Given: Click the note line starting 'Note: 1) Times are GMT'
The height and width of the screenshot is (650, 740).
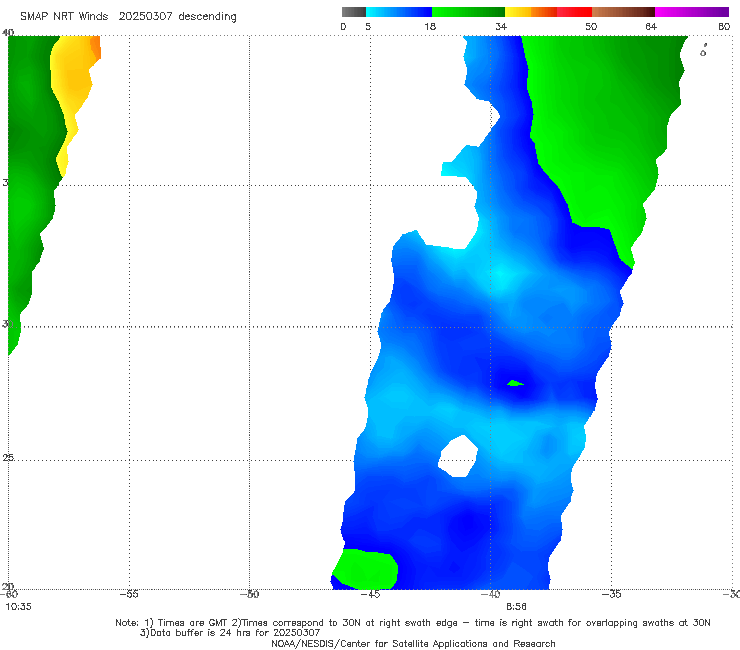Looking at the screenshot, I should 412,623.
